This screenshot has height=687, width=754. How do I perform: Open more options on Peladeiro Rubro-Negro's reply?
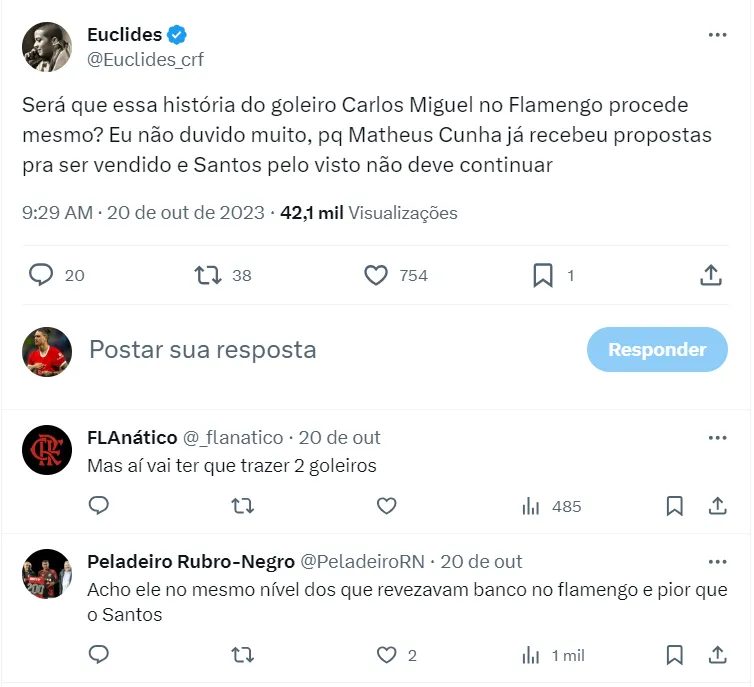tap(717, 562)
